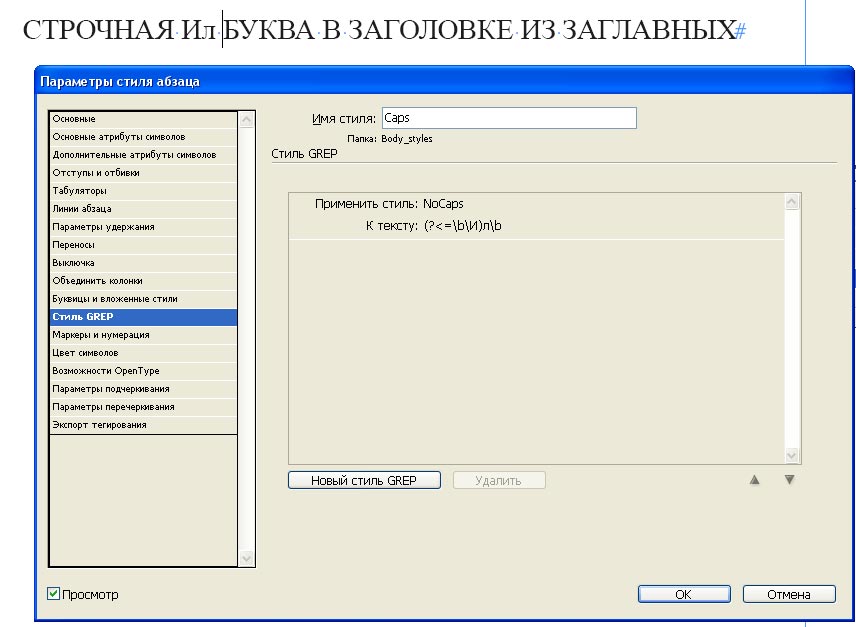Screen dimensions: 856x627
Task: Click the disabled Удалить button
Action: (499, 480)
